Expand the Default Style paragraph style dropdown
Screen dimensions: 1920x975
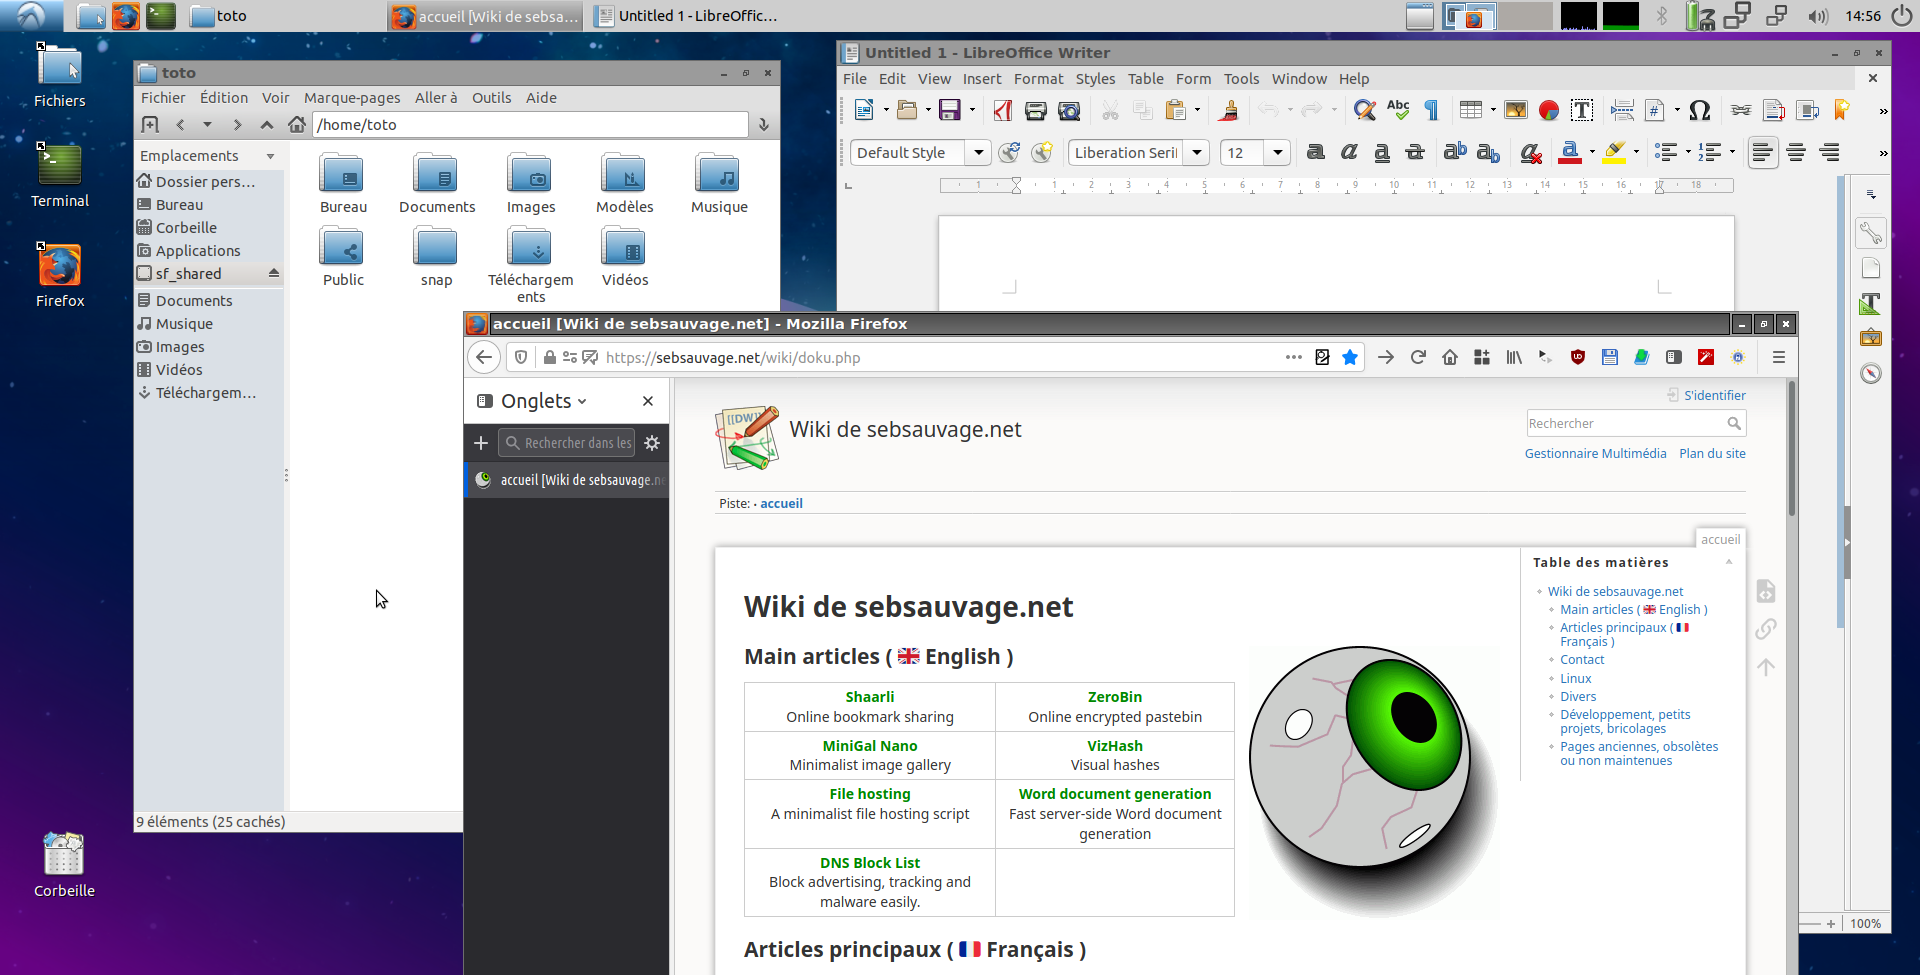pos(978,152)
